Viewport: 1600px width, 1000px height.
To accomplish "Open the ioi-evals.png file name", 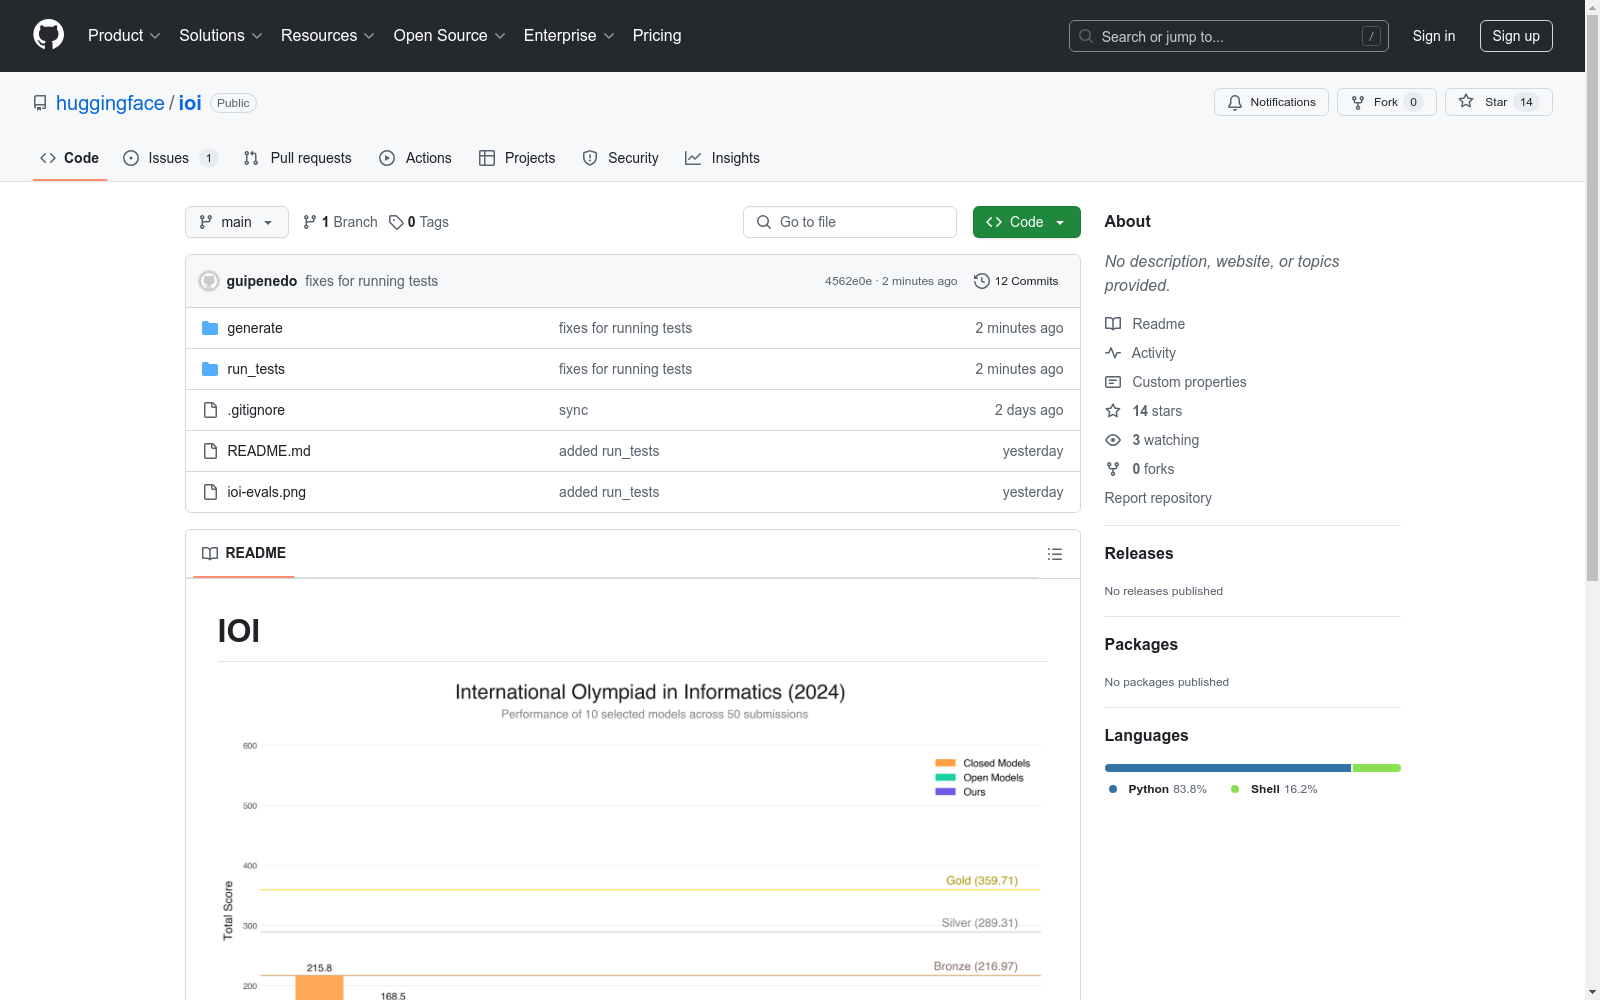I will point(267,492).
